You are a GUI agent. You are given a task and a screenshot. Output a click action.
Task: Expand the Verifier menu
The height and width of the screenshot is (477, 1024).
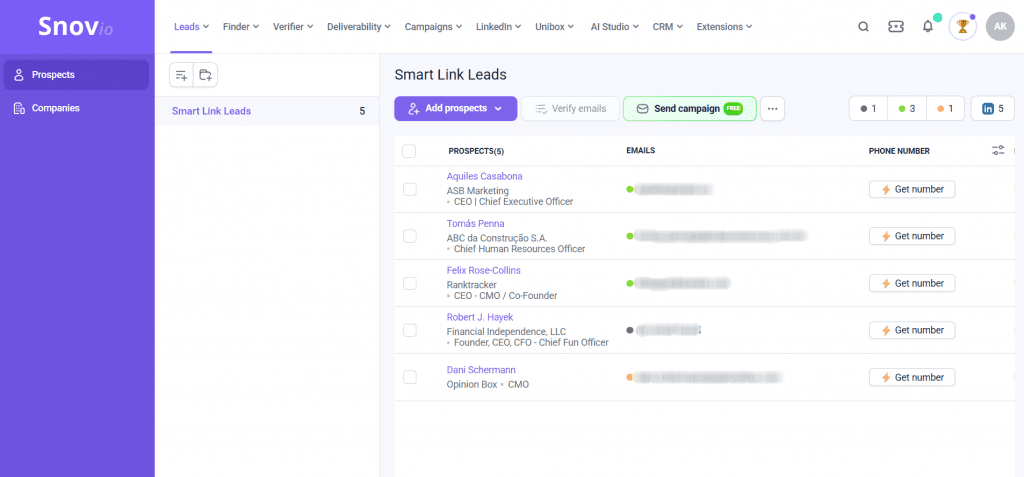tap(293, 27)
